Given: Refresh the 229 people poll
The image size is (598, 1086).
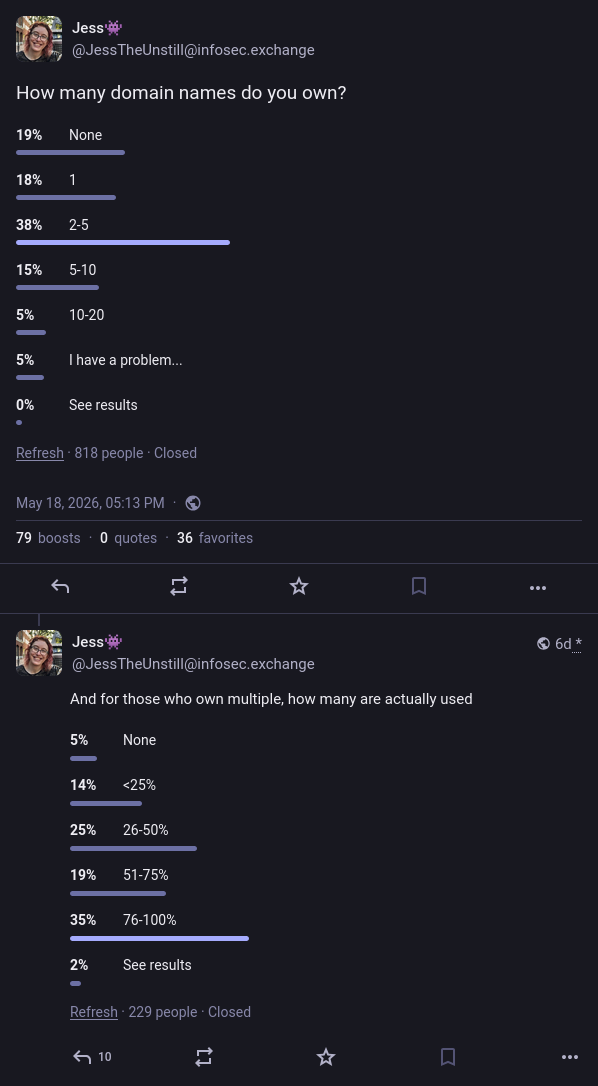Looking at the screenshot, I should point(94,1012).
